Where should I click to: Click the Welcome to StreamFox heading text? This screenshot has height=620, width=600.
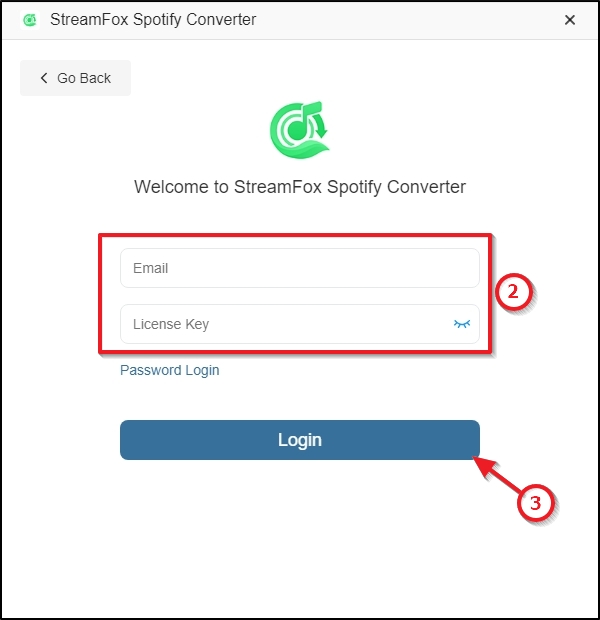(300, 187)
